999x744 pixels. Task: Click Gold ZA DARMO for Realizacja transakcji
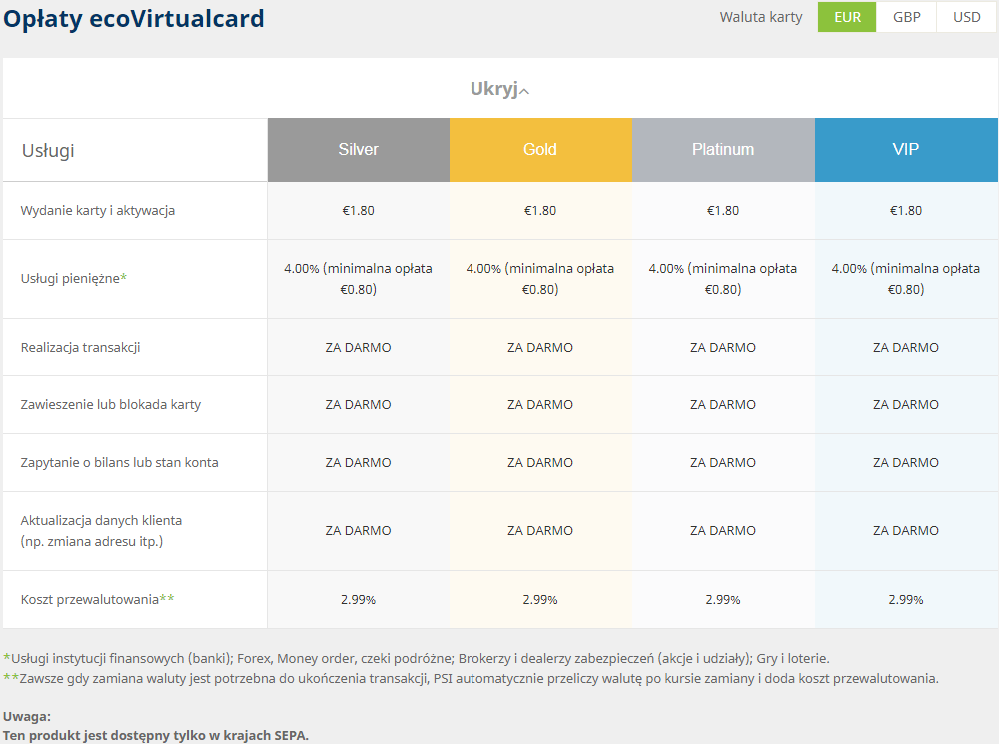tap(540, 348)
